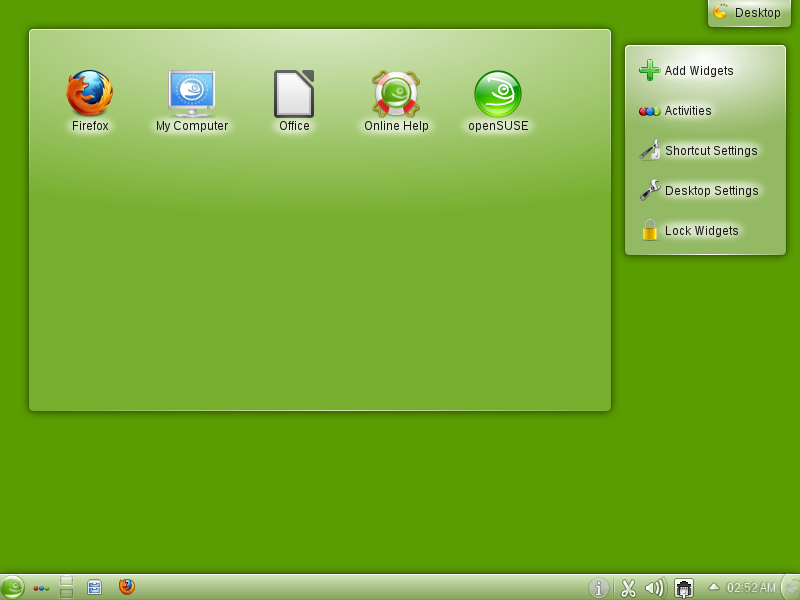Switch to the upper virtual desktop in the pager
This screenshot has height=600, width=800.
(x=66, y=581)
